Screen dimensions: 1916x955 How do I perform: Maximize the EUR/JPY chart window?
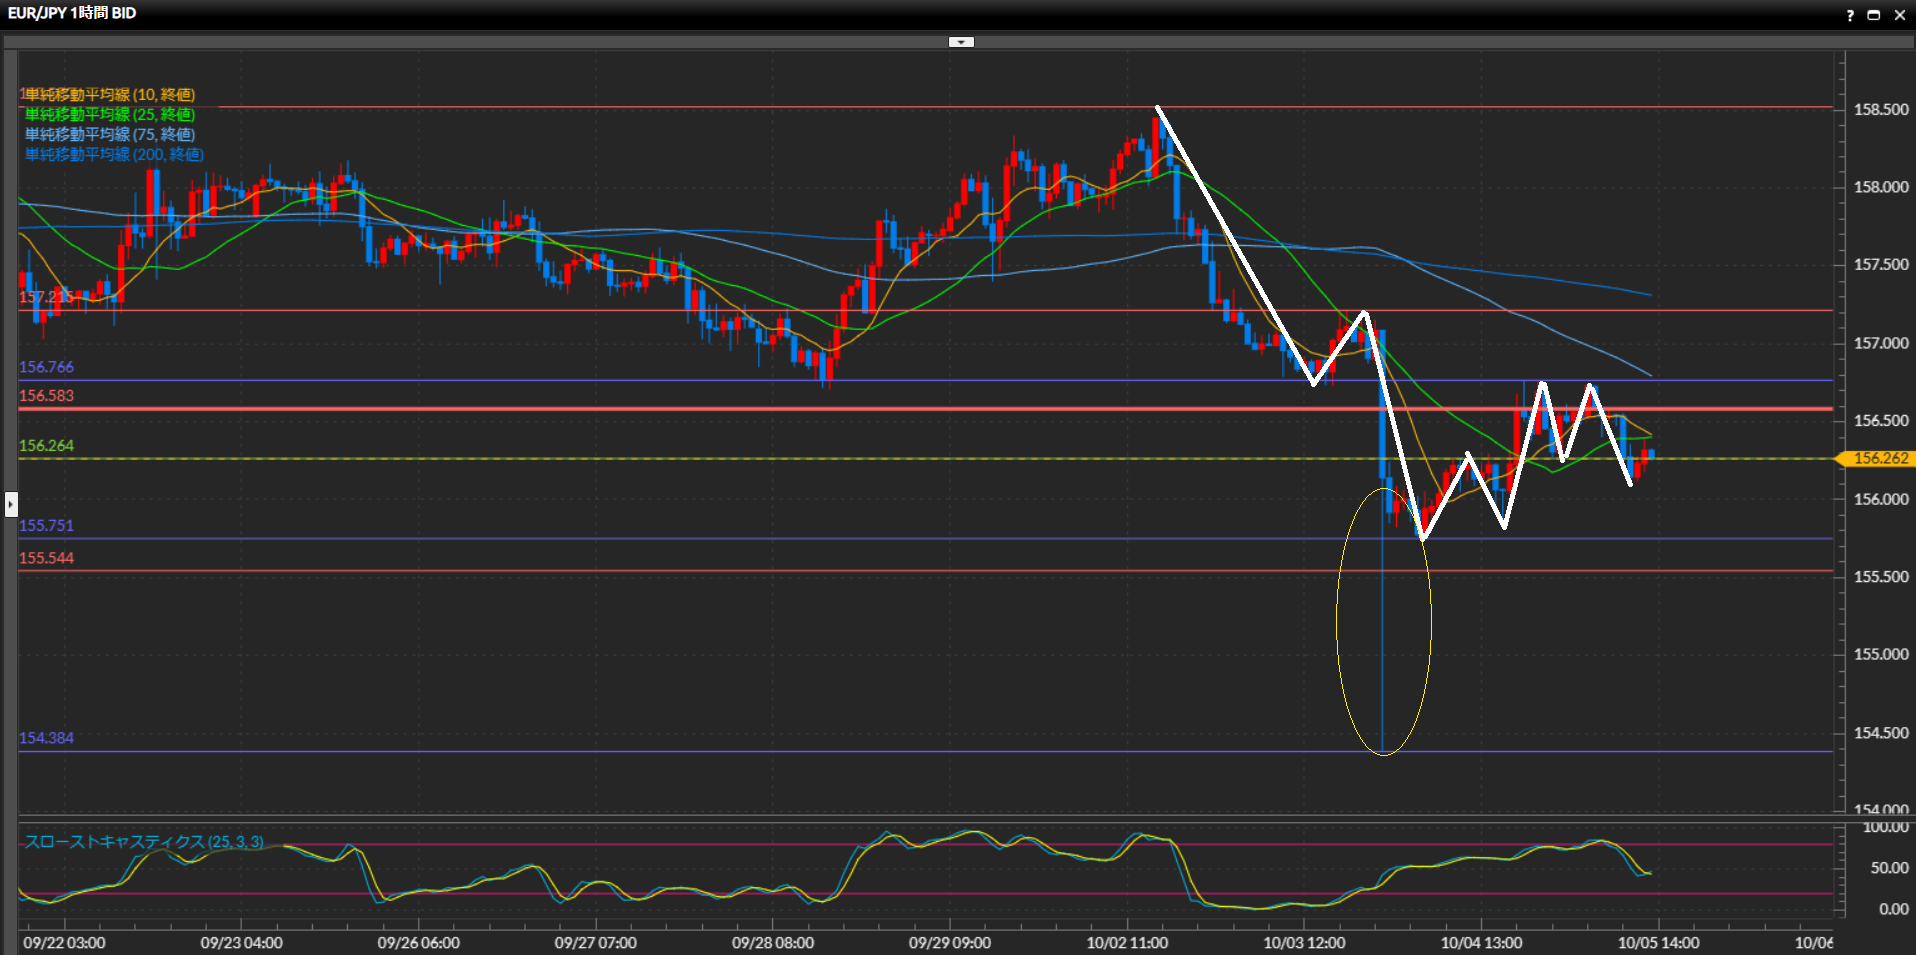tap(1874, 15)
